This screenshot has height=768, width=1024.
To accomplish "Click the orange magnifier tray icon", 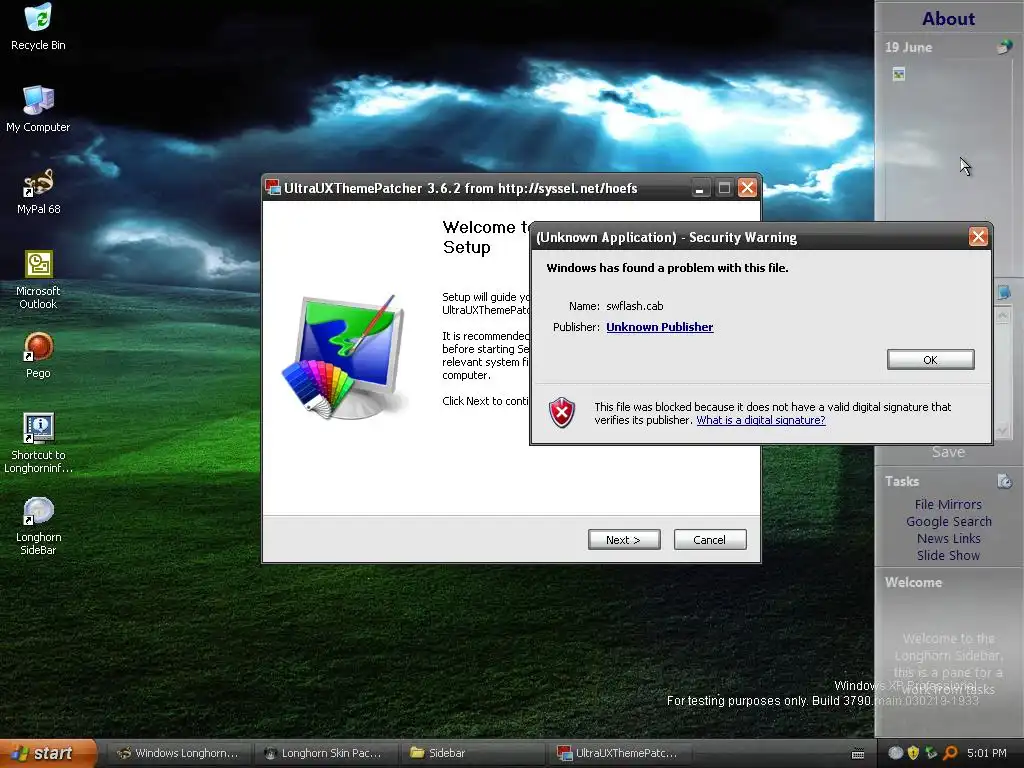I will point(950,753).
